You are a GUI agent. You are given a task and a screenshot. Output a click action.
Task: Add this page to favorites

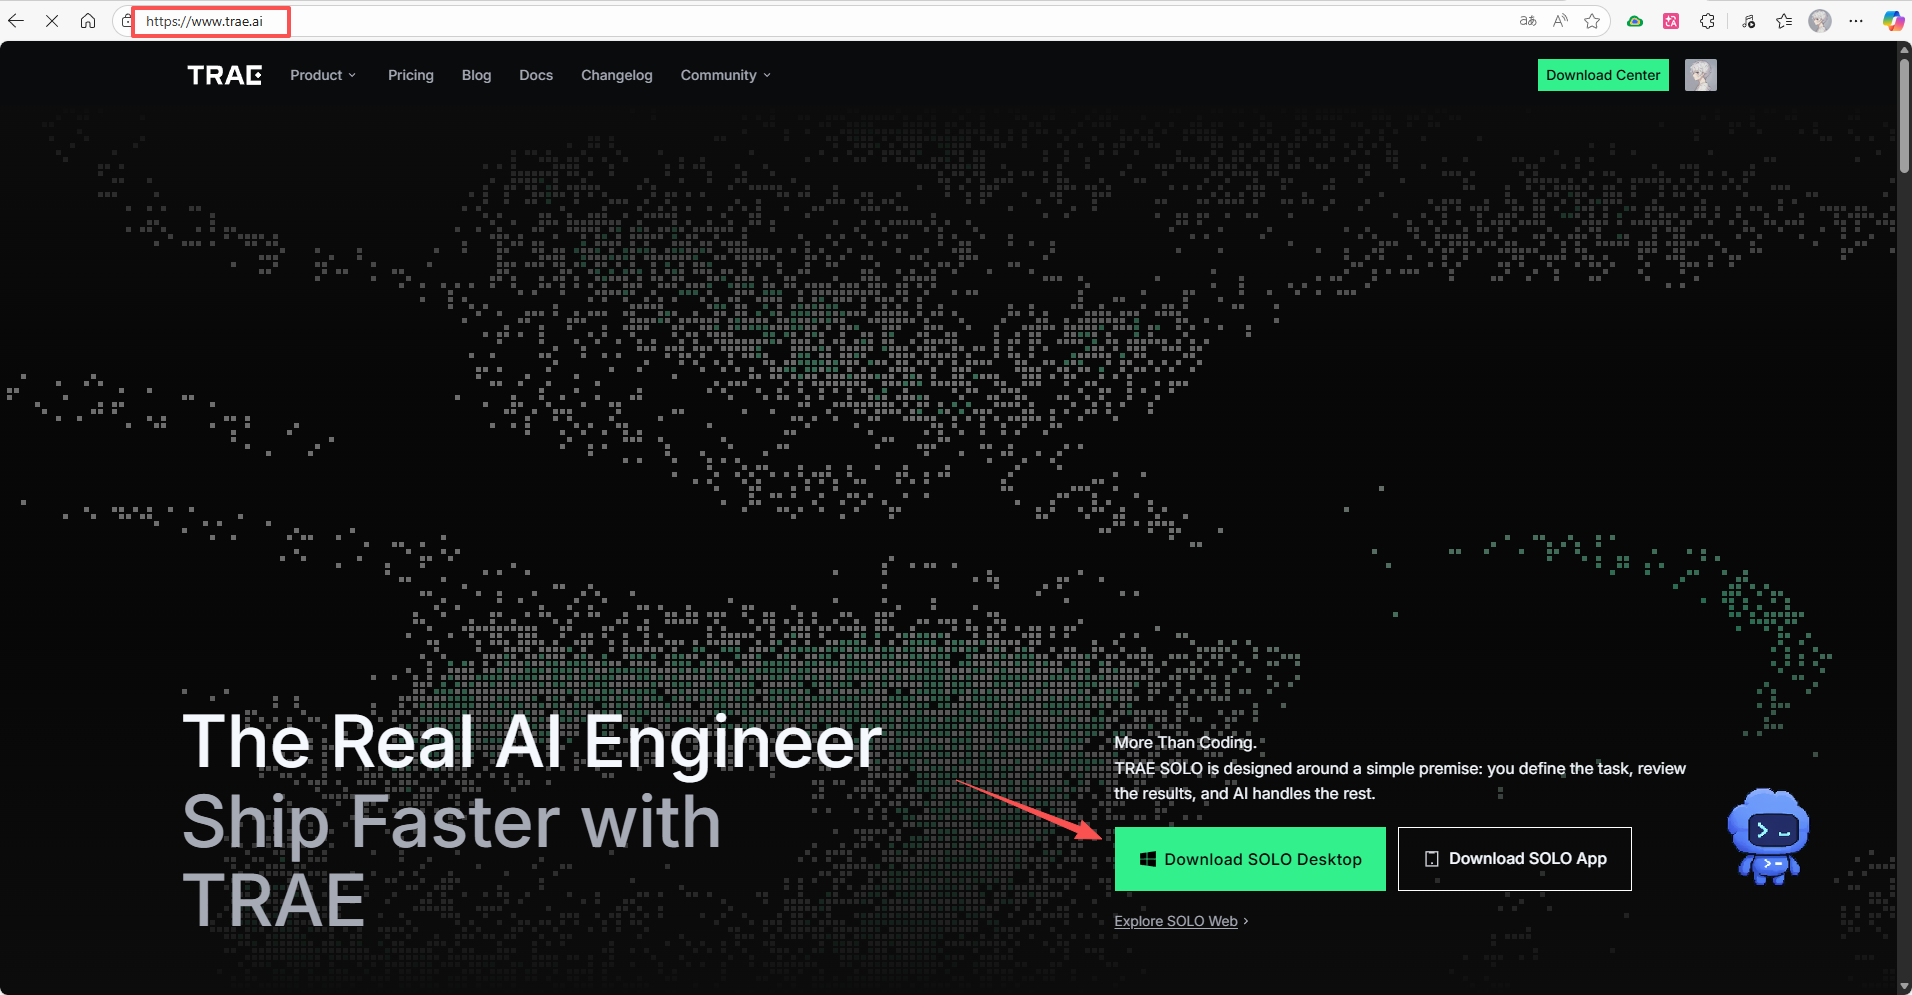1592,21
